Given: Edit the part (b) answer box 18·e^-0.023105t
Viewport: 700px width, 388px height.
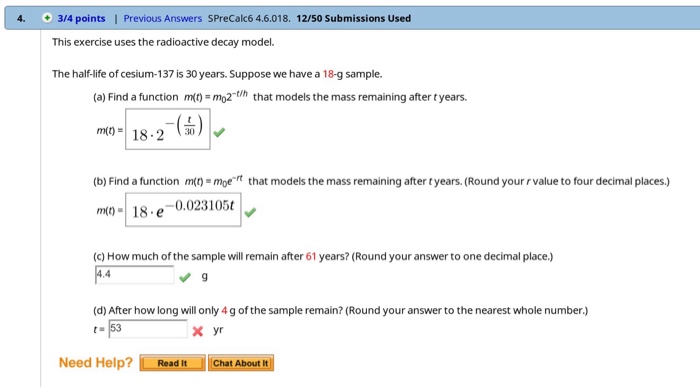Looking at the screenshot, I should click(x=183, y=209).
